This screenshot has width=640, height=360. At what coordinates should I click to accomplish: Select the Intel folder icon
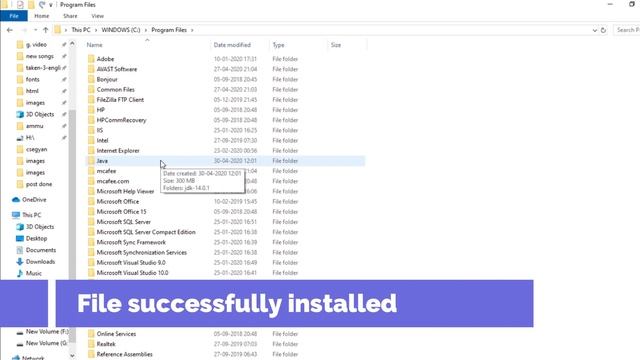(x=91, y=140)
